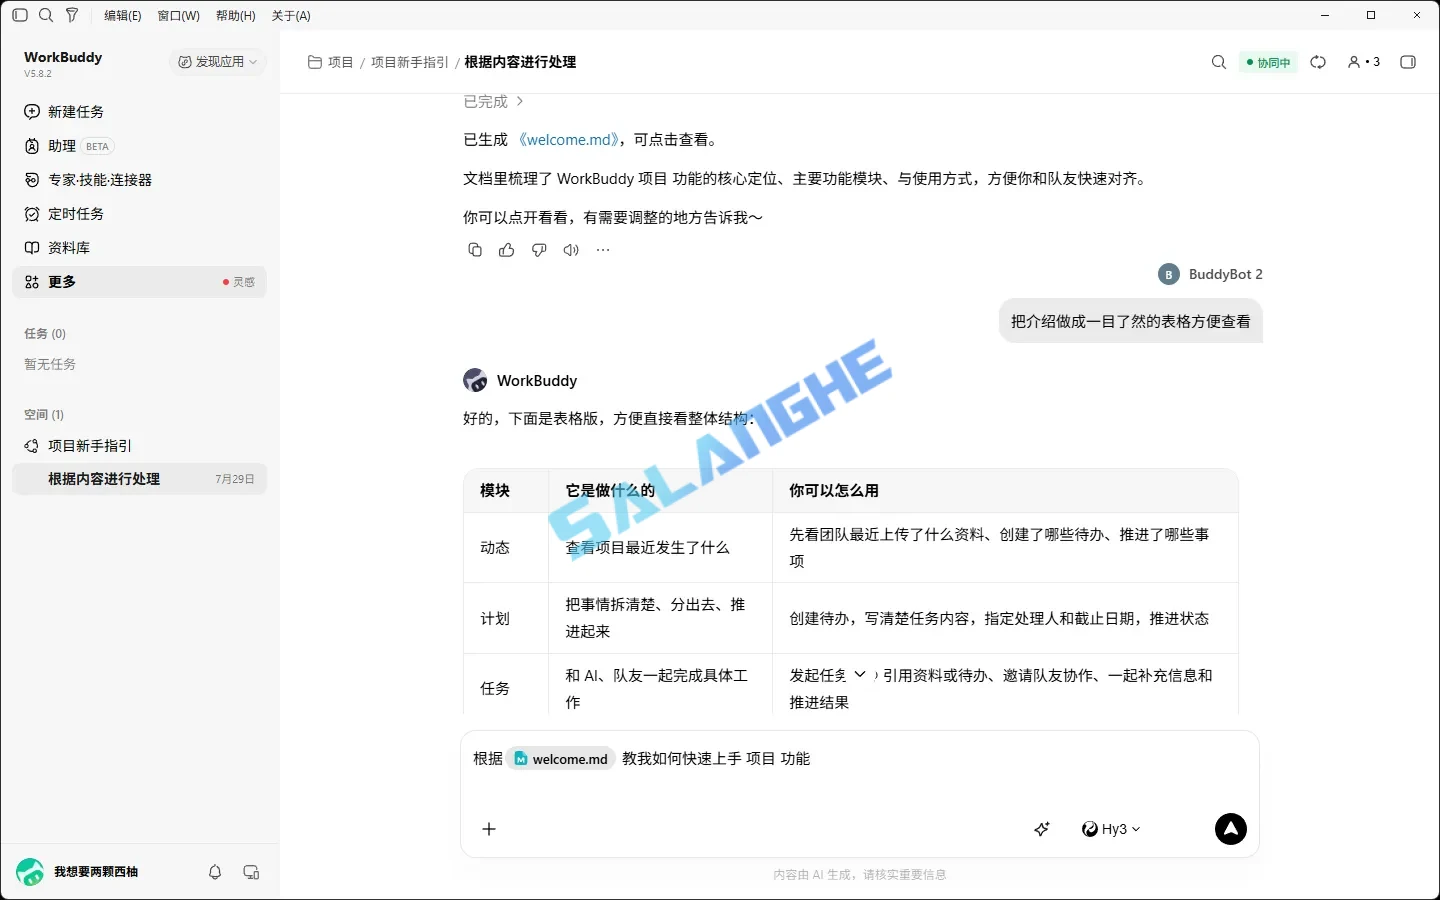Image resolution: width=1440 pixels, height=900 pixels.
Task: Send the message with the arrow button
Action: (1231, 829)
